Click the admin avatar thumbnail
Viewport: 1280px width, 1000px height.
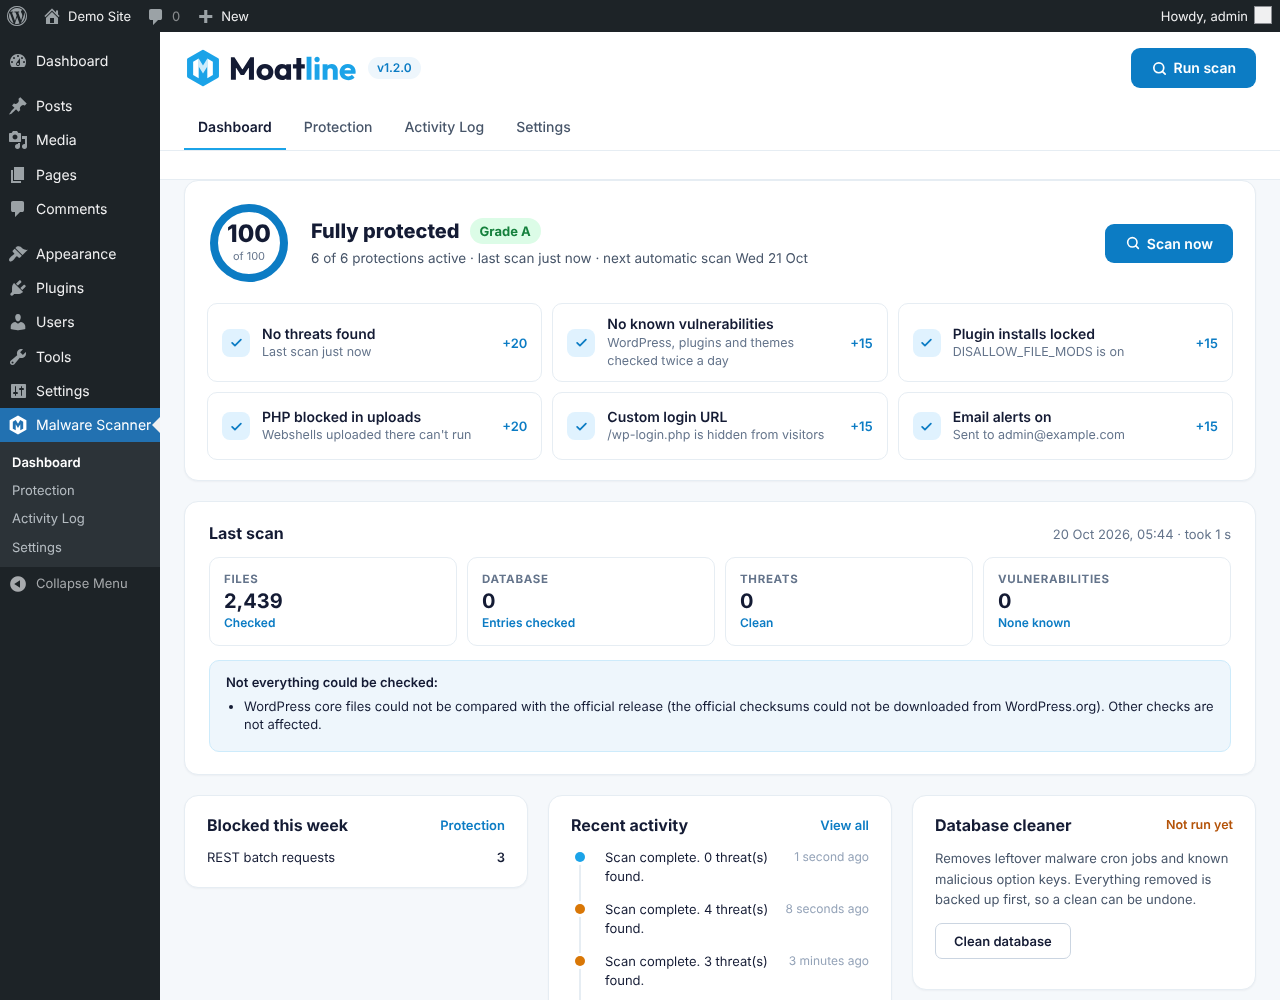click(x=1263, y=16)
